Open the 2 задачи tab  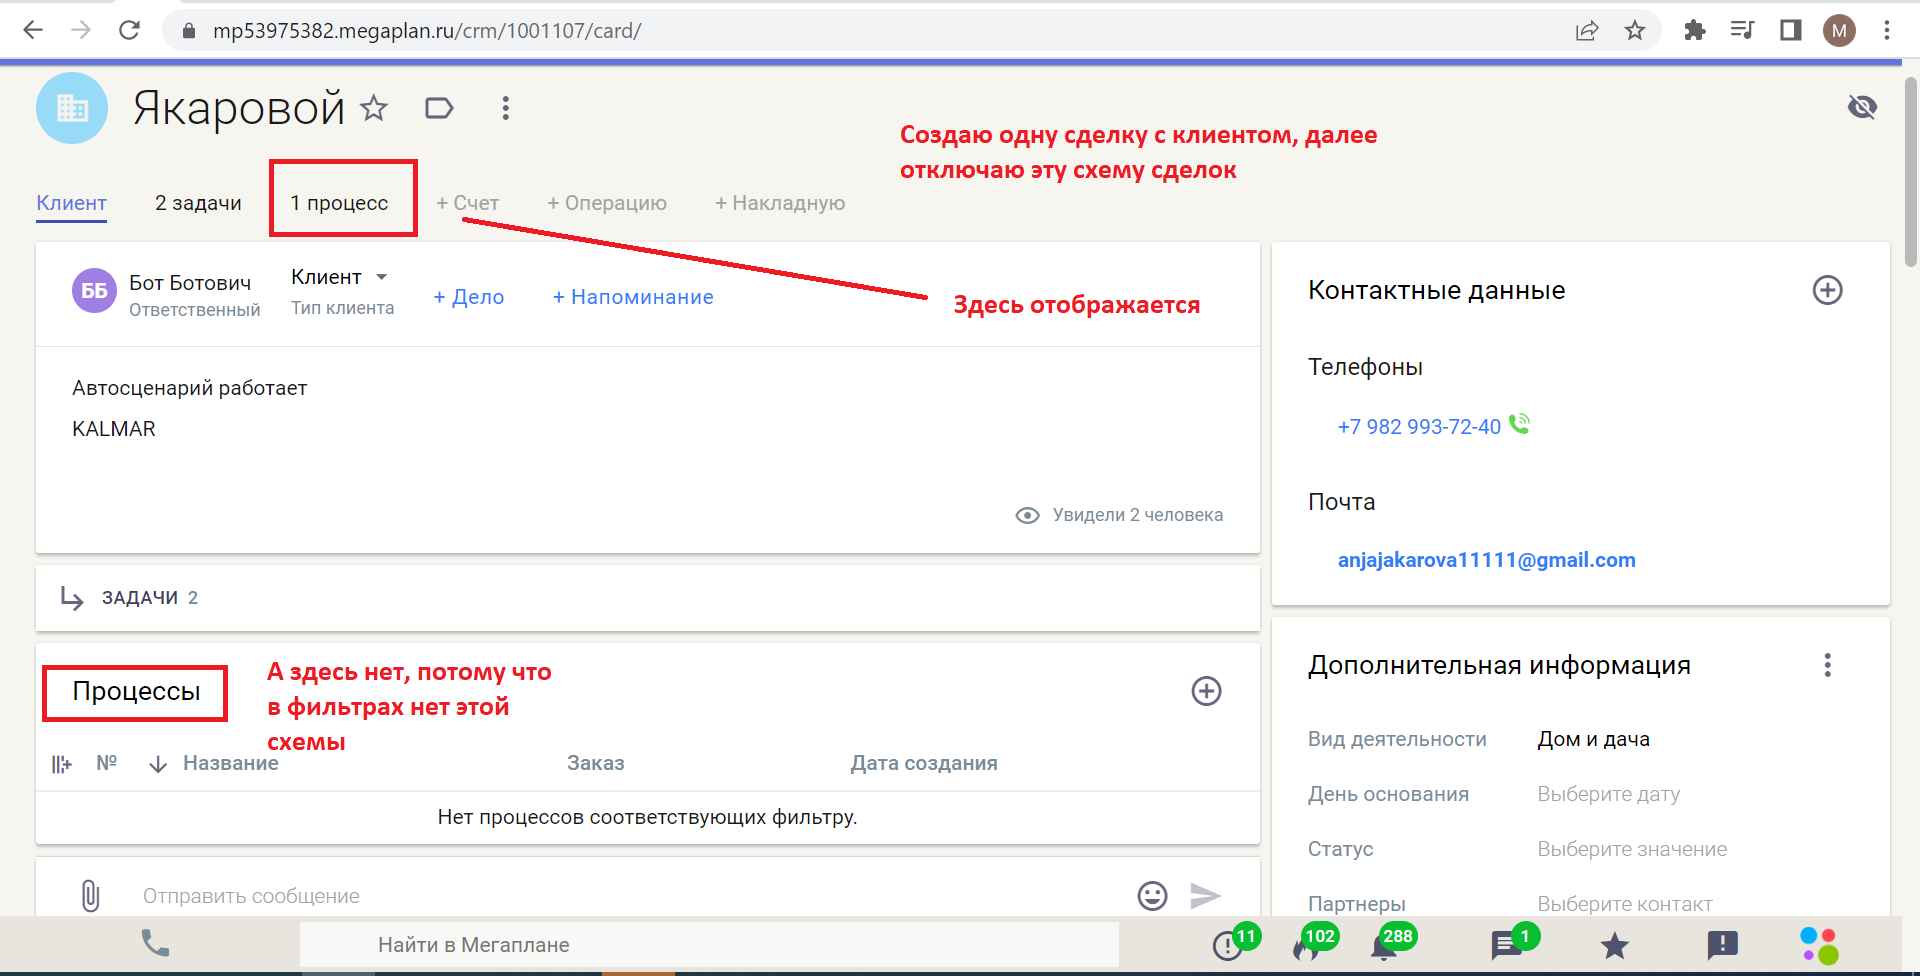pos(198,203)
